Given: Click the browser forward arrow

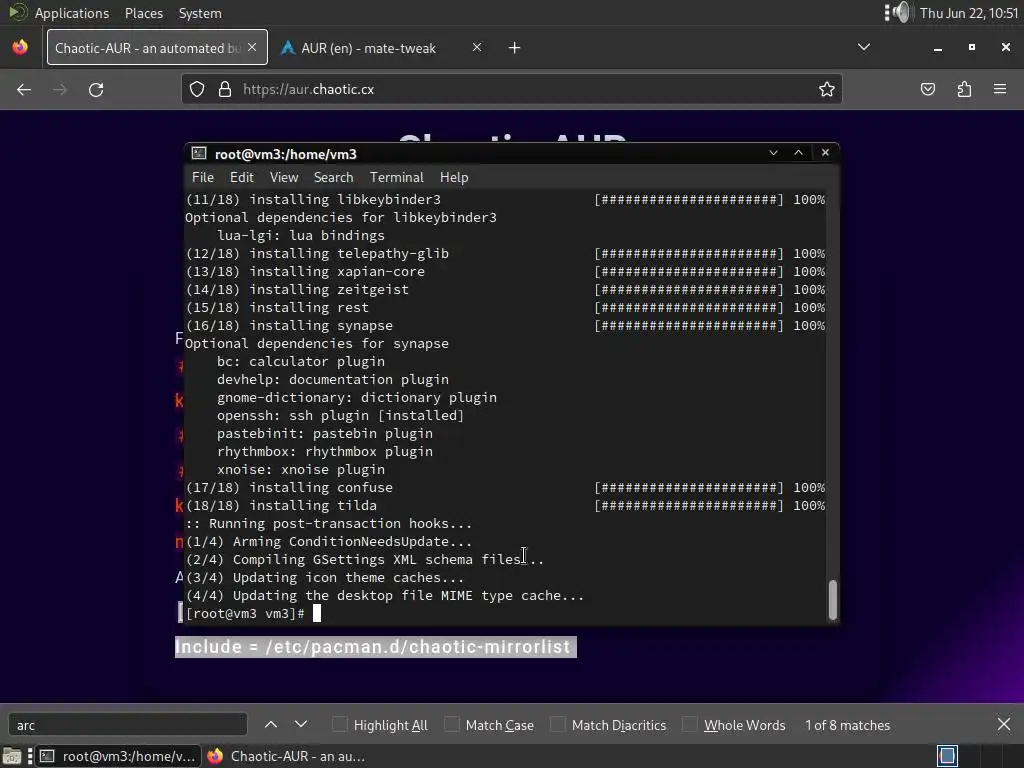Looking at the screenshot, I should [x=59, y=89].
